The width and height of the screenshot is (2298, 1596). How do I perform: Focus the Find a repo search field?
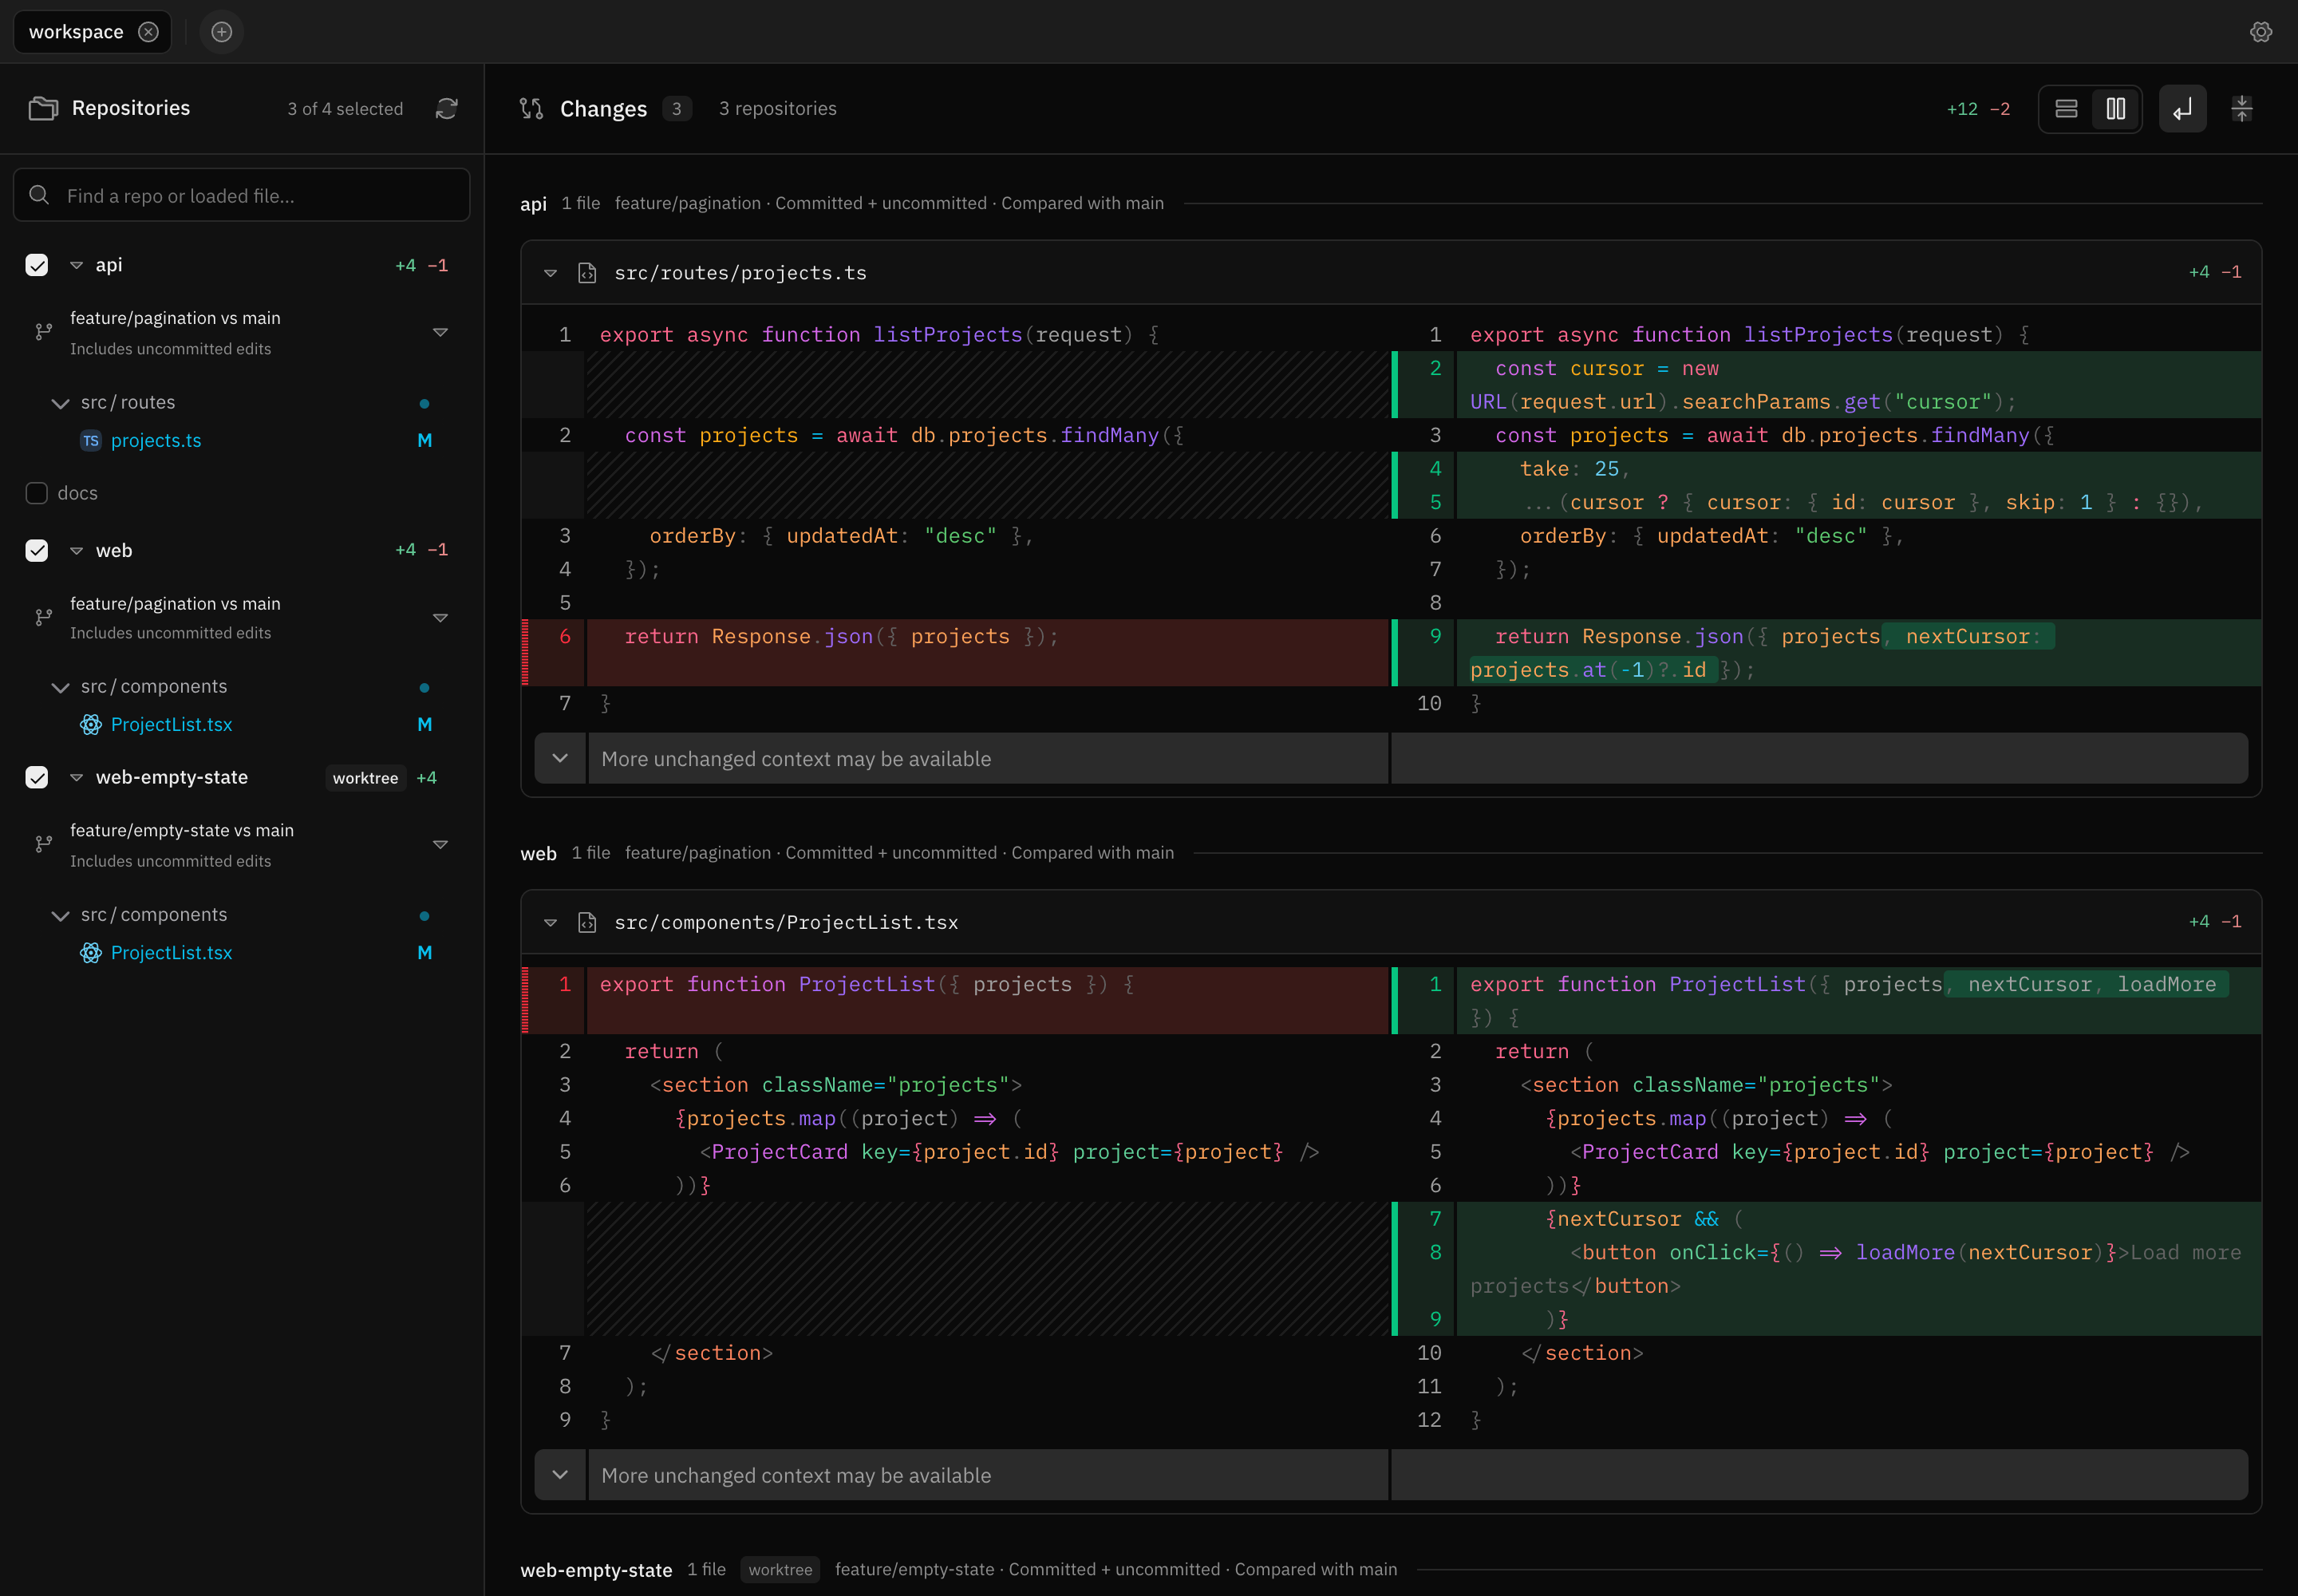coord(241,195)
